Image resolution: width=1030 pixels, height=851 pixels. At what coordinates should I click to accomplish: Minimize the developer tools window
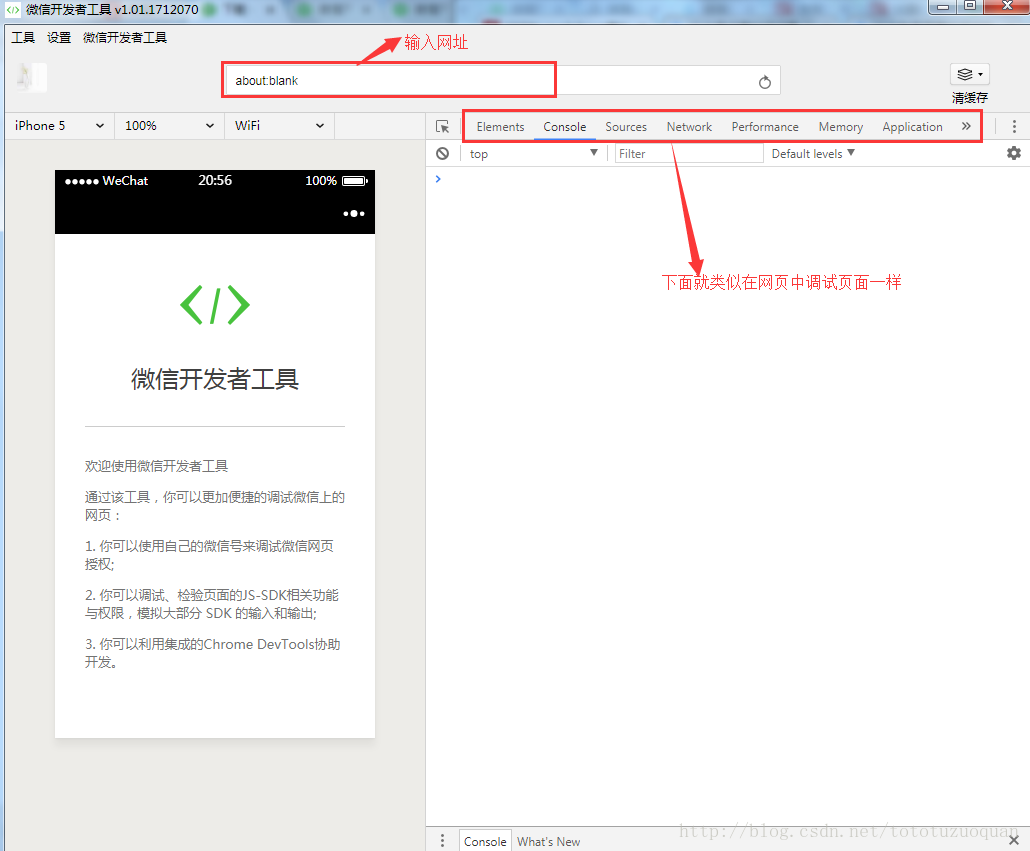point(943,7)
